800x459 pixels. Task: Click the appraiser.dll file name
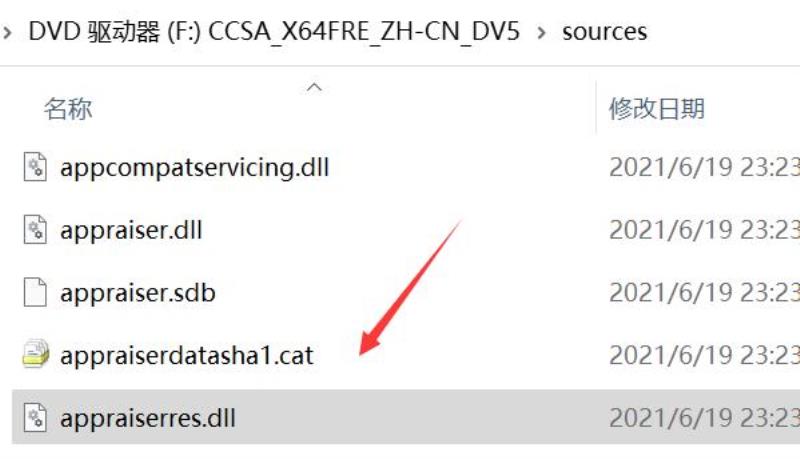point(131,231)
